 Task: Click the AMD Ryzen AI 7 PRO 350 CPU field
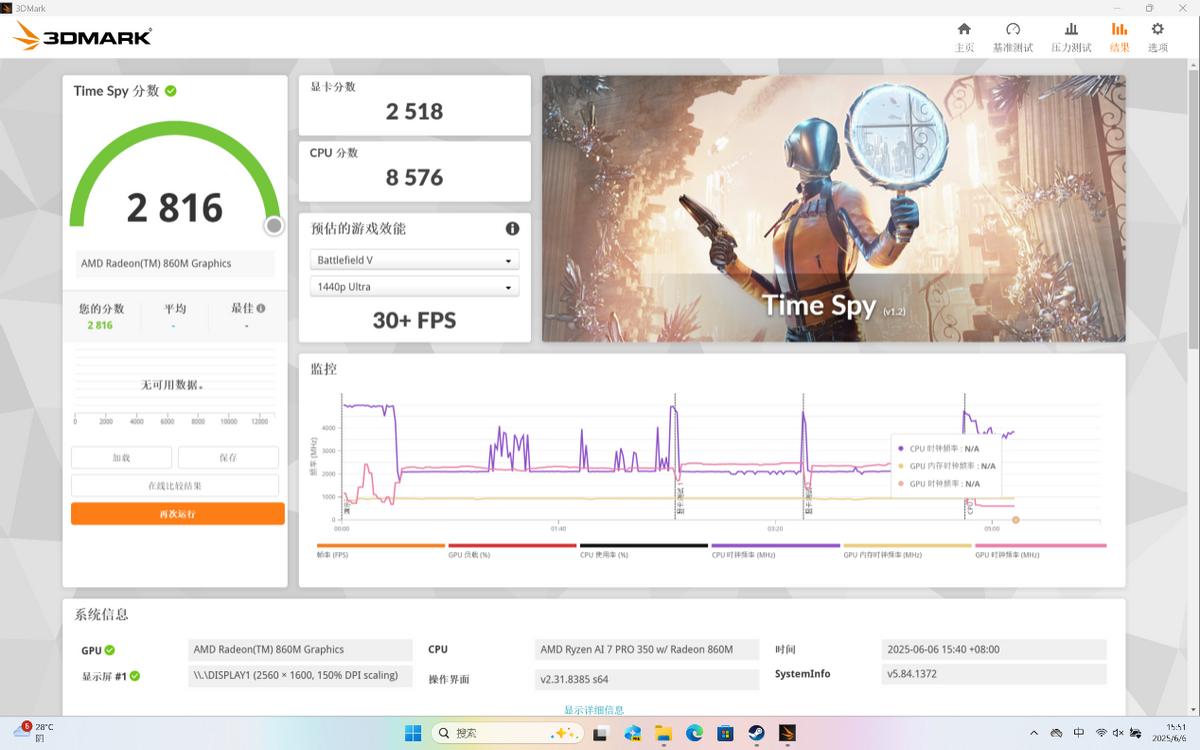point(647,649)
